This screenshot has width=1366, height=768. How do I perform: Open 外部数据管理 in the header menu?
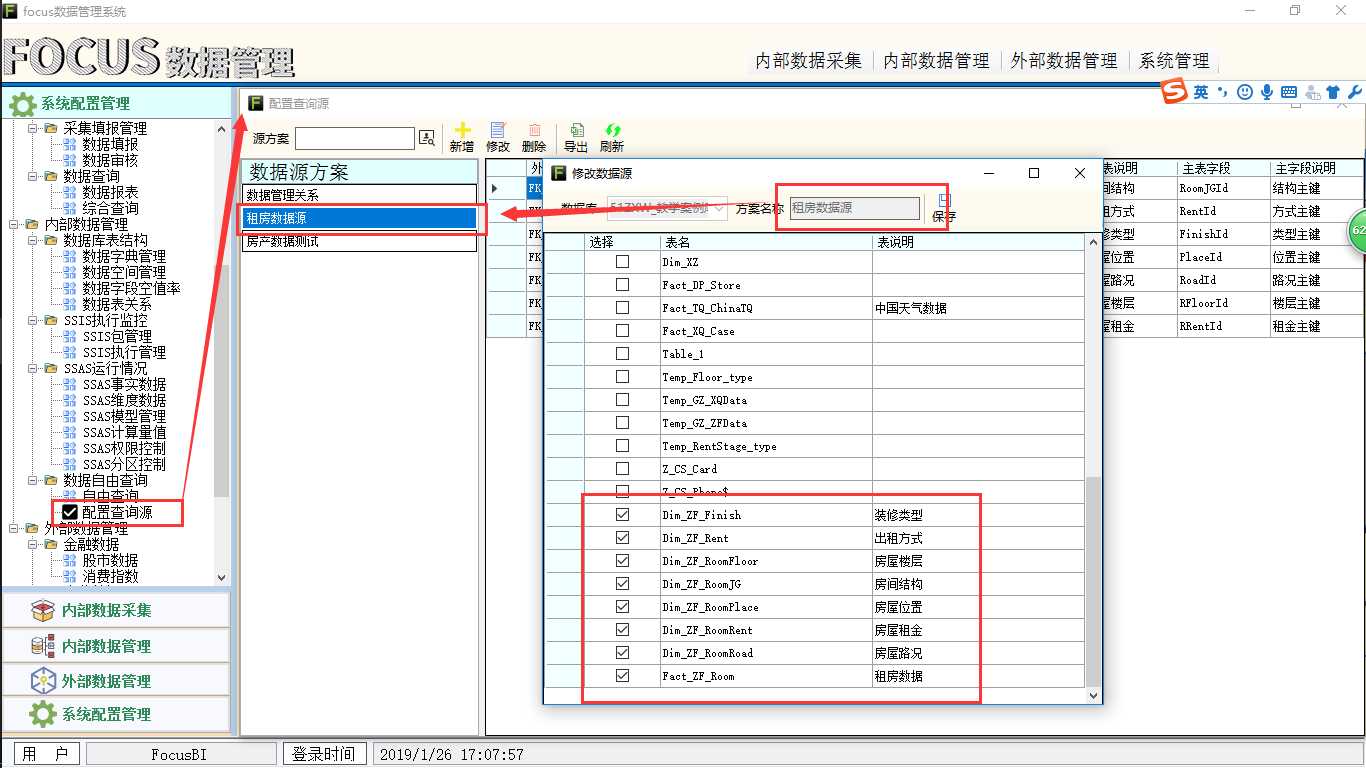(x=1064, y=61)
